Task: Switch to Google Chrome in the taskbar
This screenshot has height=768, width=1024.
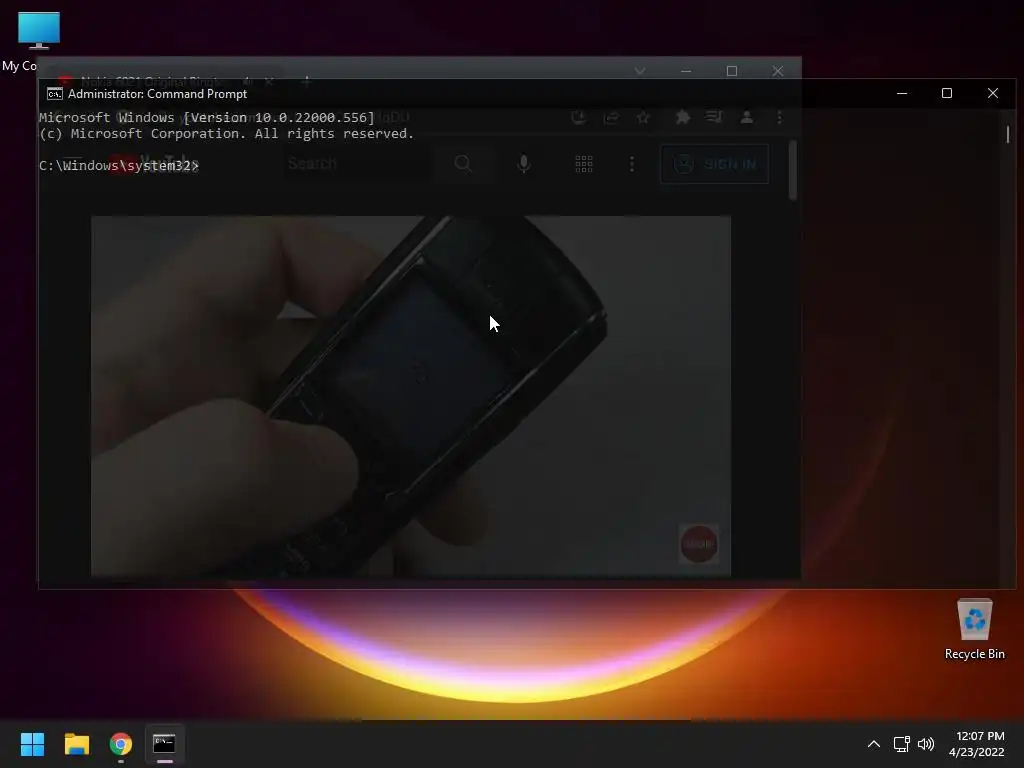Action: pyautogui.click(x=121, y=744)
